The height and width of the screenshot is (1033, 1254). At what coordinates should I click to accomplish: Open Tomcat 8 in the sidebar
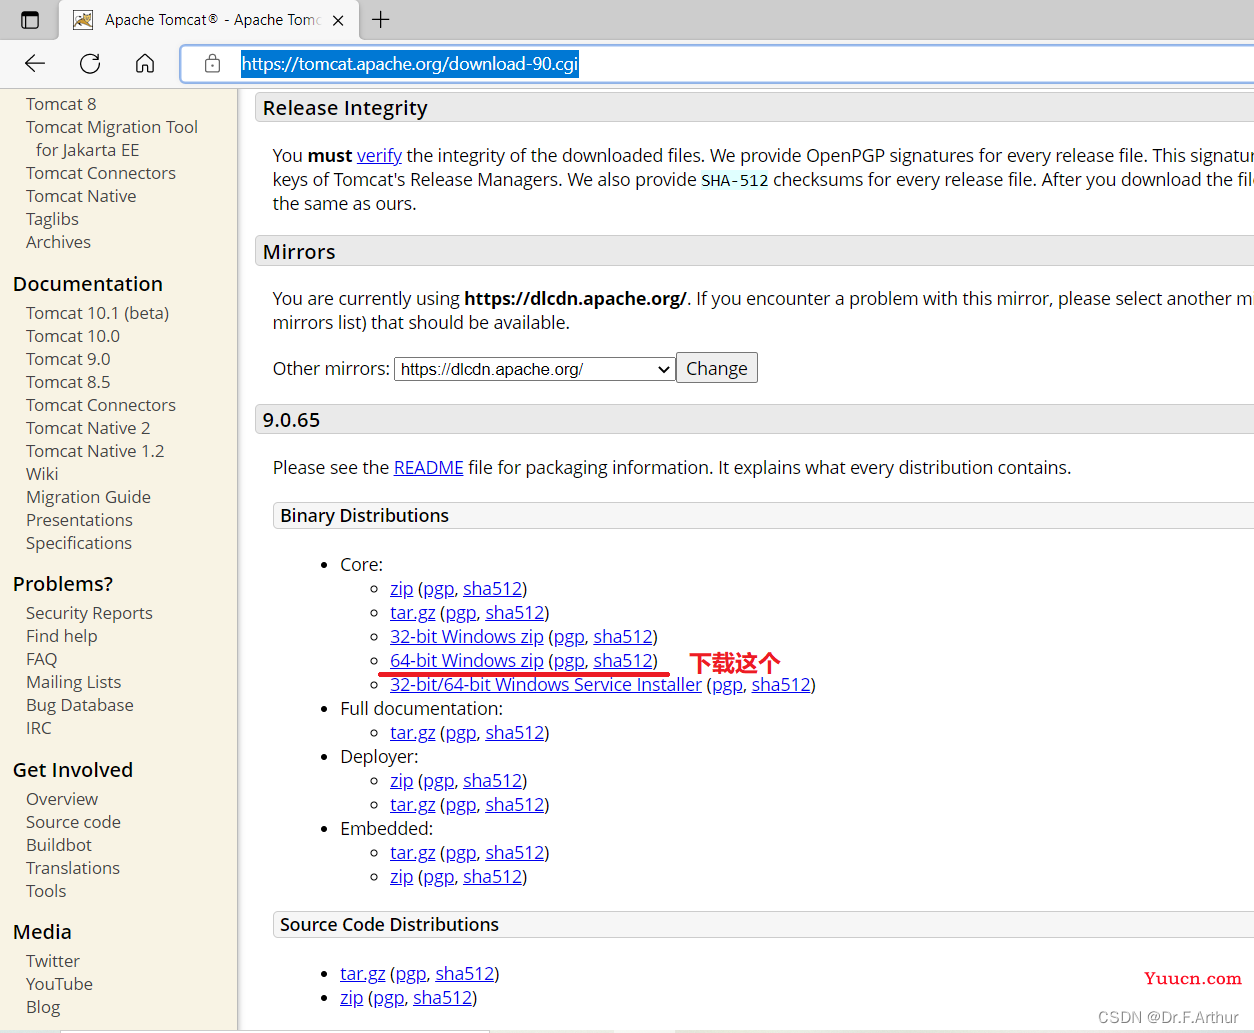61,104
